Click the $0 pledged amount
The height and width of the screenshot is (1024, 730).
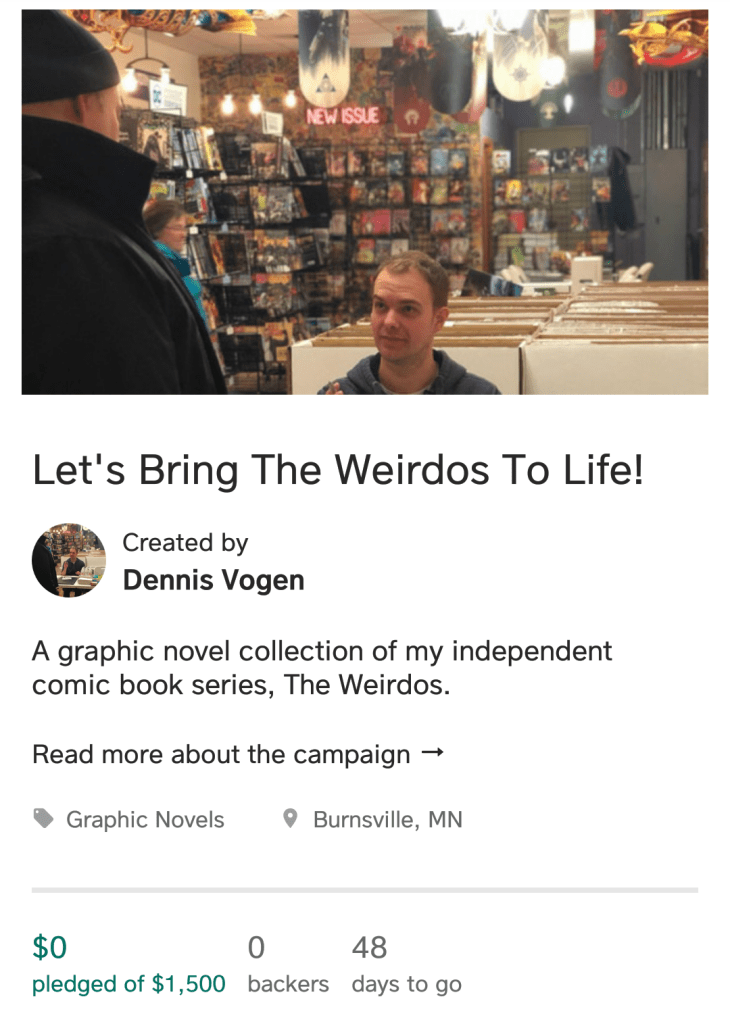50,947
